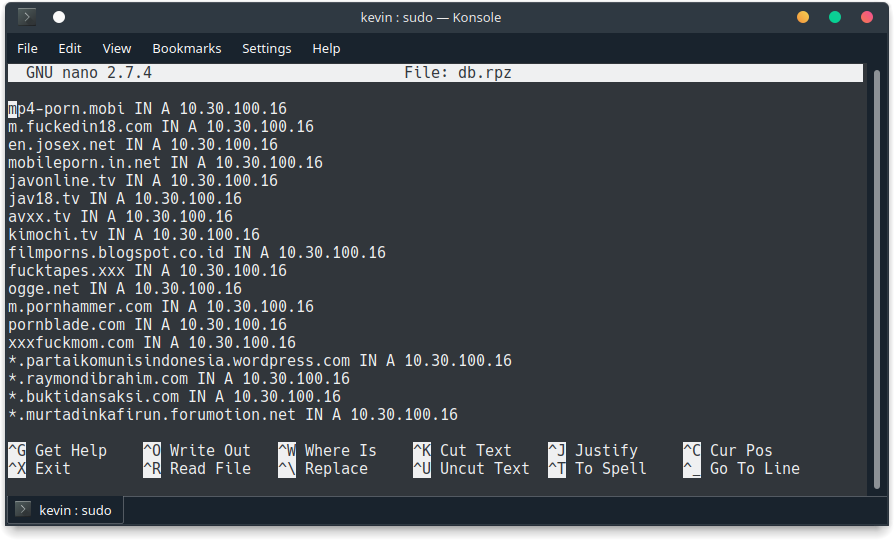Click the line starting '*.buktidansaksi.com'
894x540 pixels.
coord(174,396)
